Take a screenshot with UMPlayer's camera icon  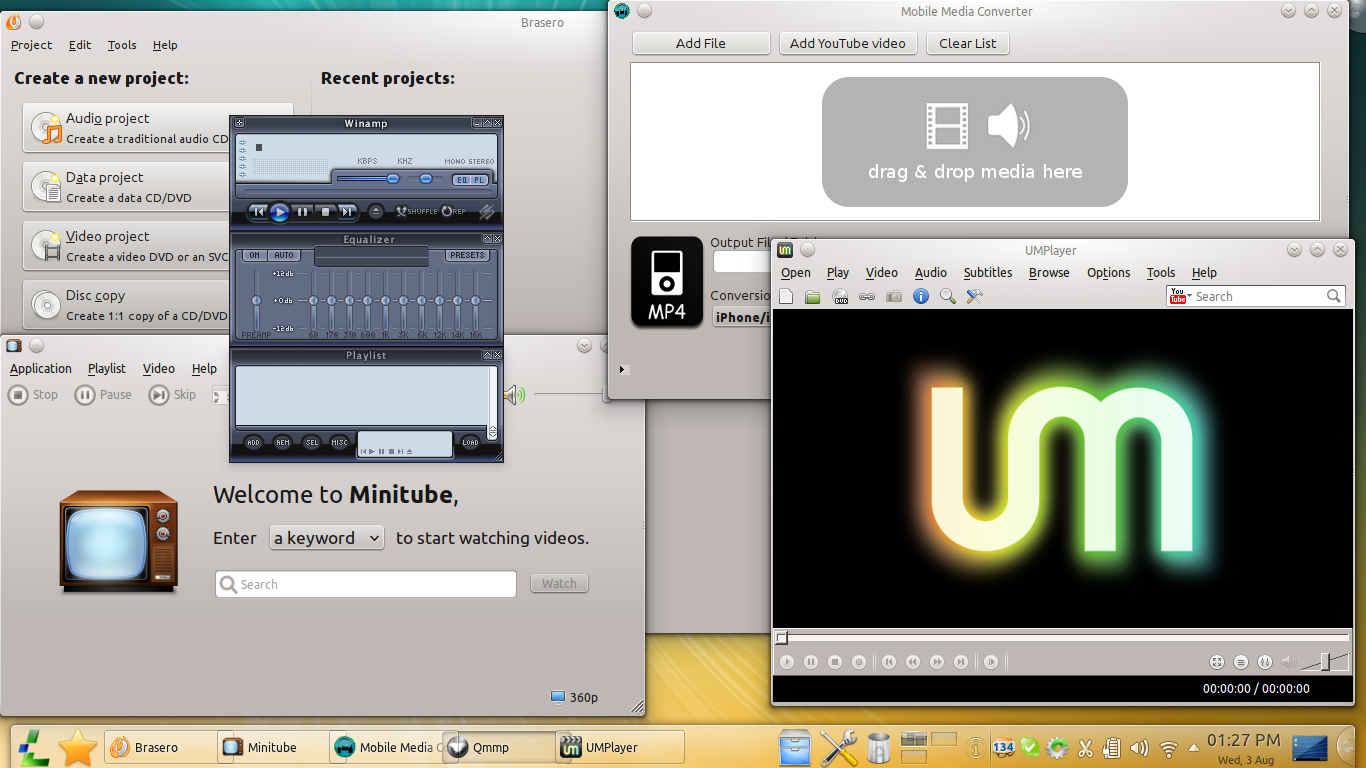coord(894,296)
